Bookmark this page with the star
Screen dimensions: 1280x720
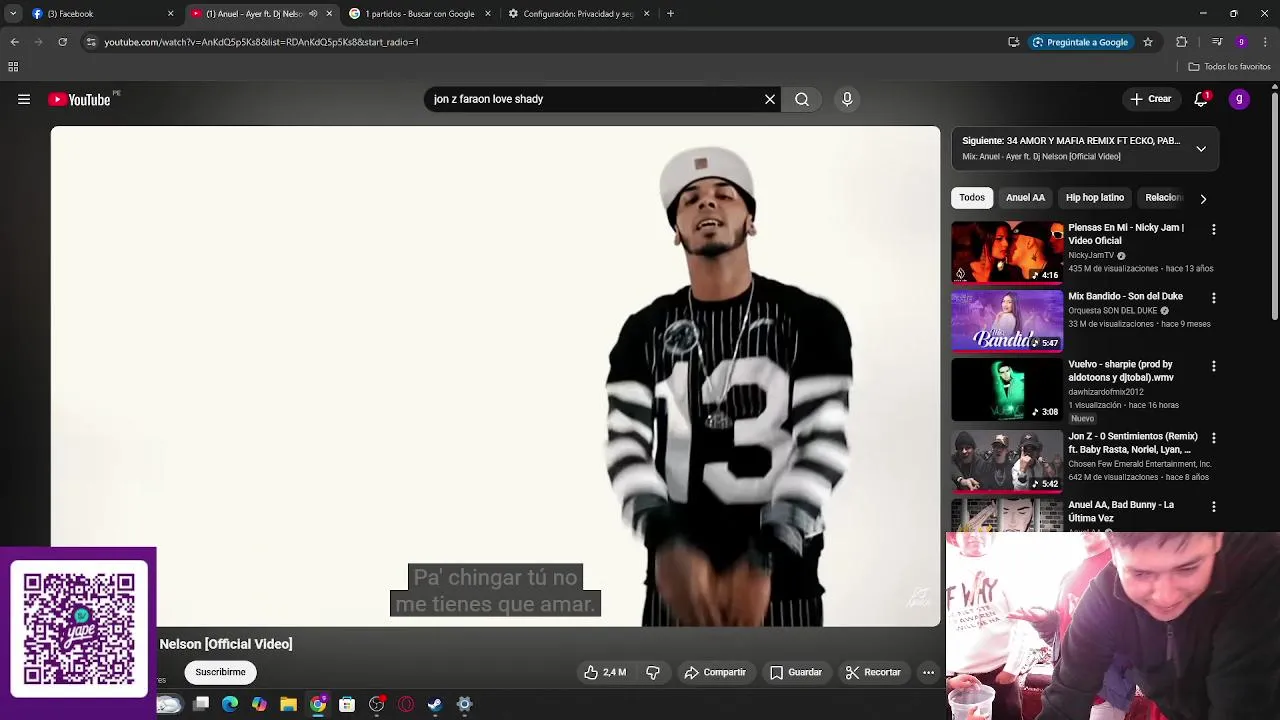click(1148, 42)
